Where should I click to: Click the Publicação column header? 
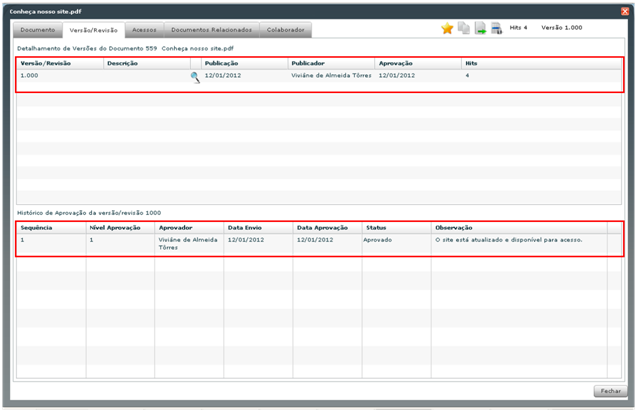tap(245, 63)
